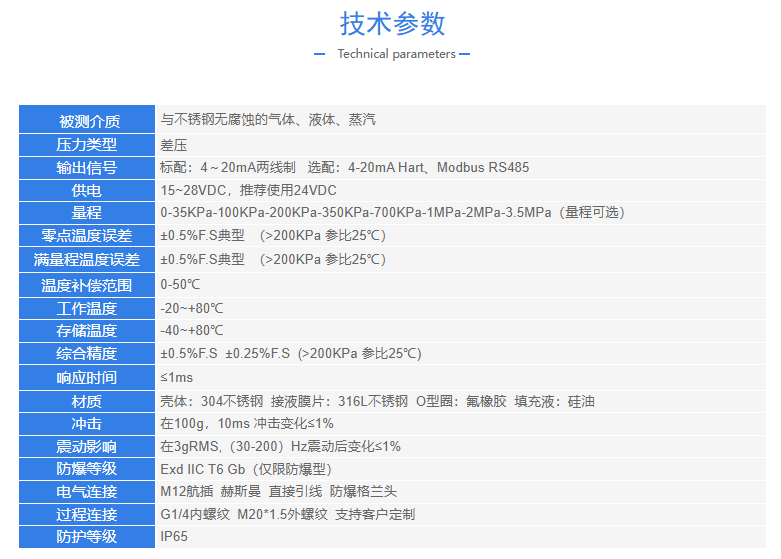Select the 0-50℃ compensation range value
Image resolution: width=781 pixels, height=559 pixels.
coord(180,284)
